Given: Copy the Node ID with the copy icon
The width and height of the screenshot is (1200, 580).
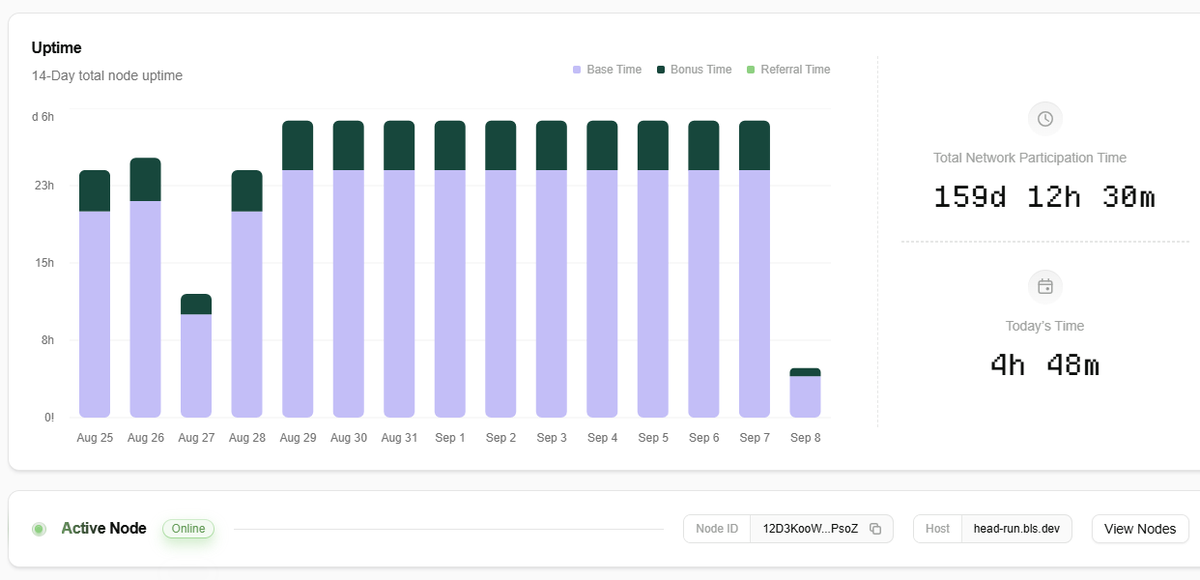Looking at the screenshot, I should [x=875, y=529].
